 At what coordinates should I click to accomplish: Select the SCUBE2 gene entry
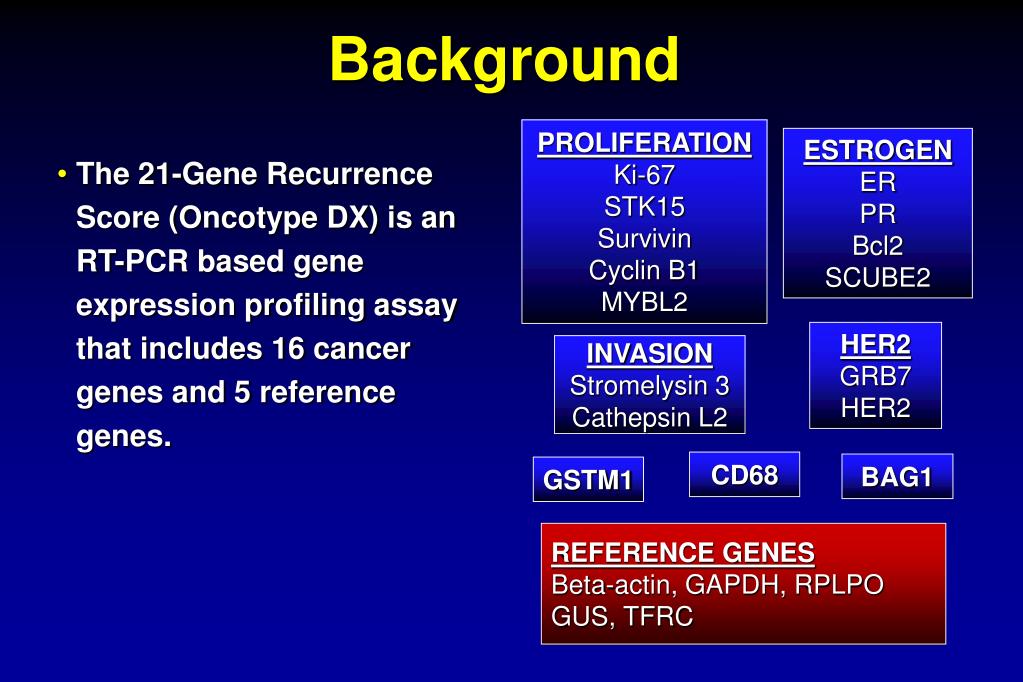(x=878, y=278)
